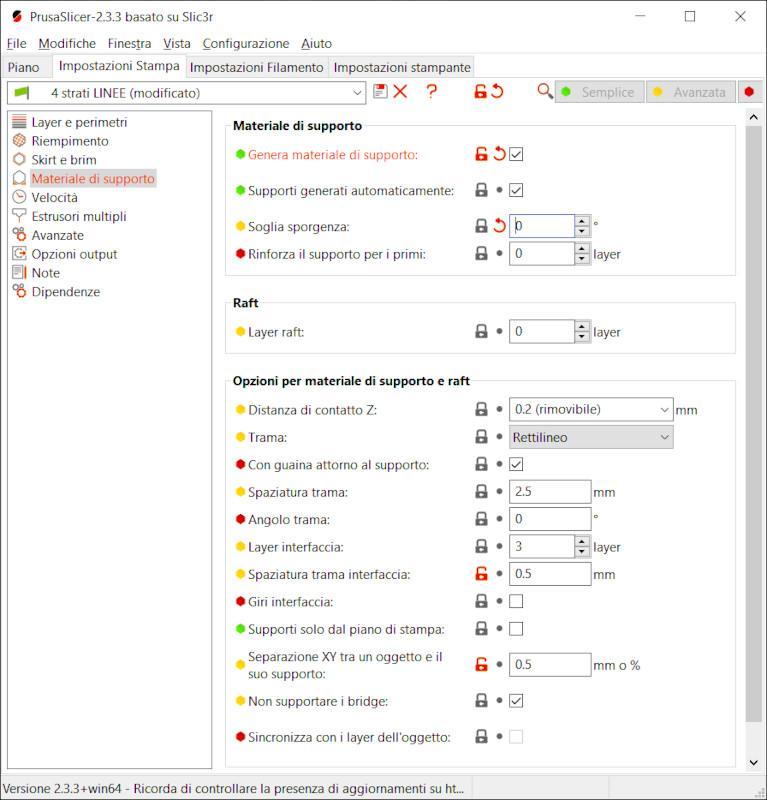
Task: Click the red unlocked lock beside Genera materiale di supporto
Action: coord(481,154)
